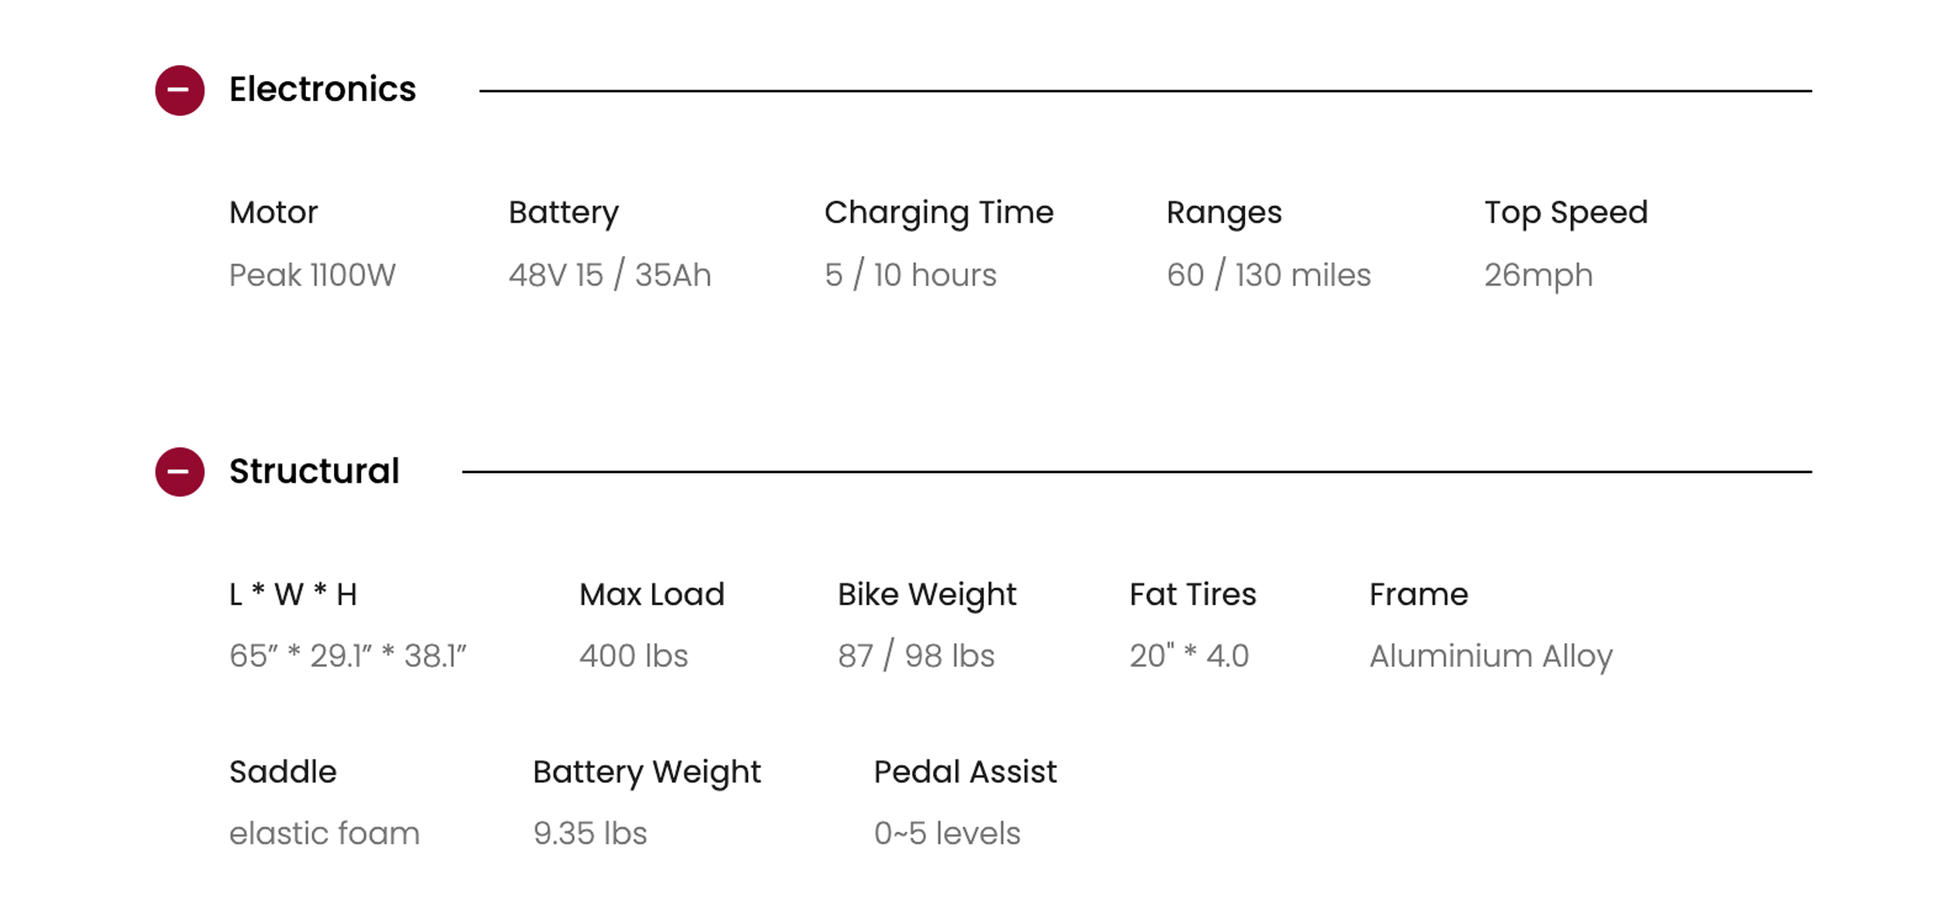This screenshot has width=1946, height=912.
Task: Click the Battery spec label
Action: coord(563,212)
